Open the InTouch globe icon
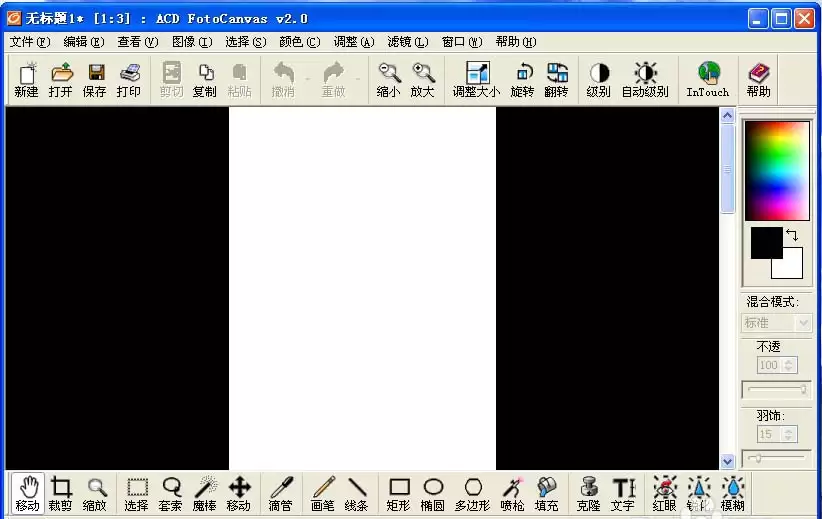Screen dimensions: 822x519 pyautogui.click(x=708, y=72)
